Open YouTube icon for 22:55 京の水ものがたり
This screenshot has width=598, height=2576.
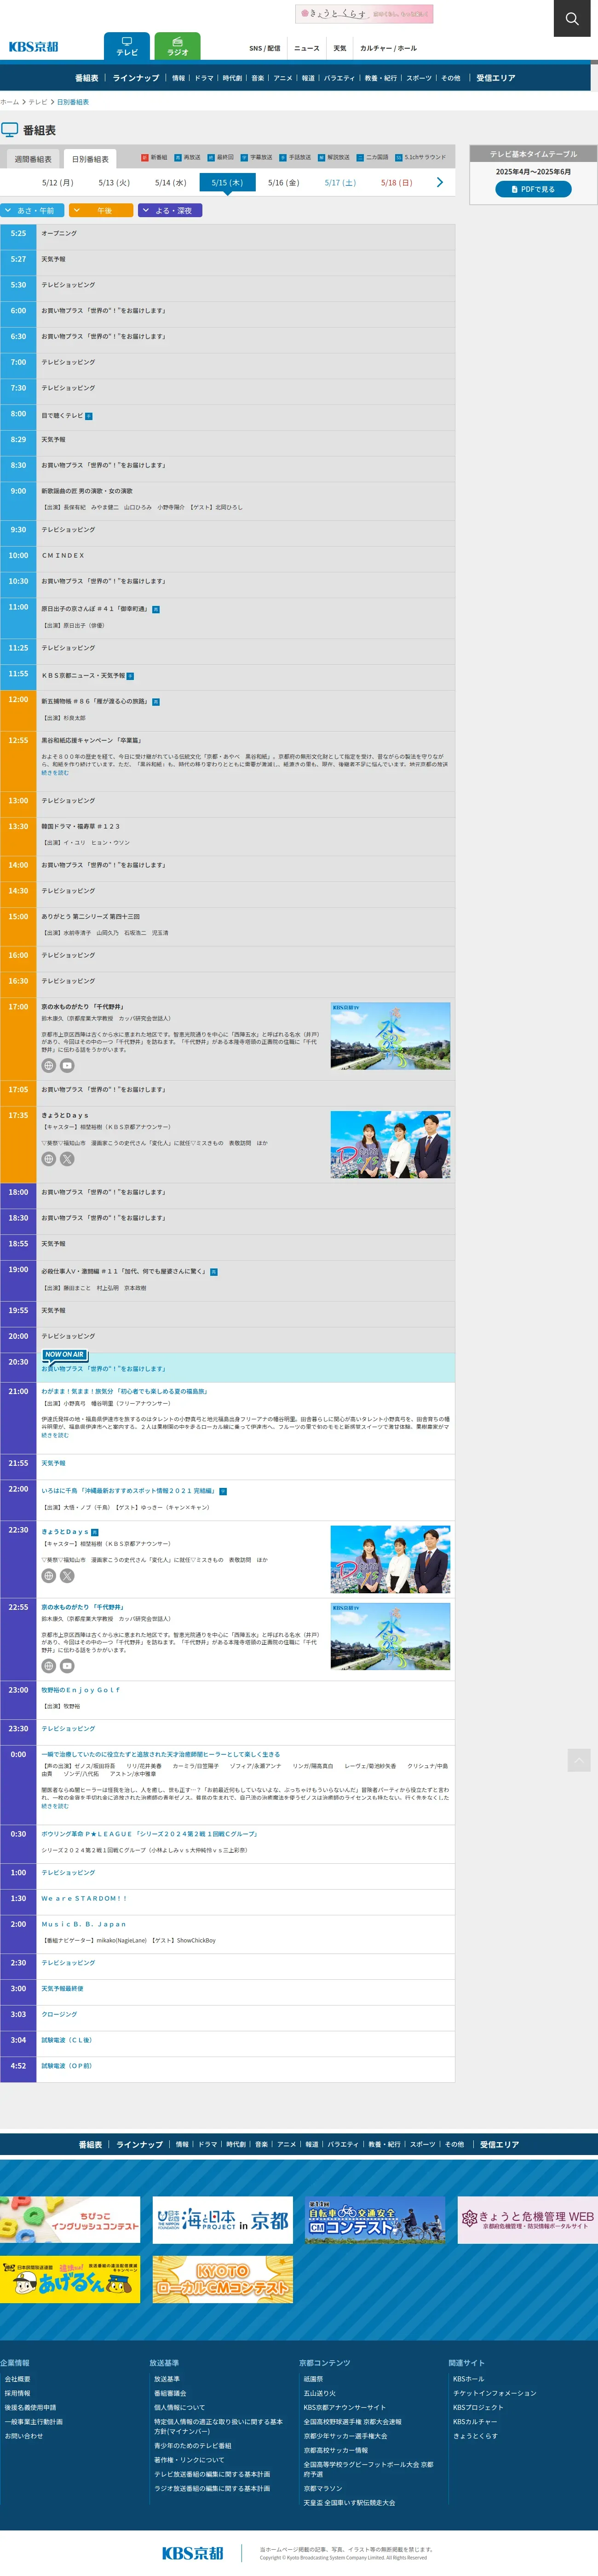pos(67,1666)
